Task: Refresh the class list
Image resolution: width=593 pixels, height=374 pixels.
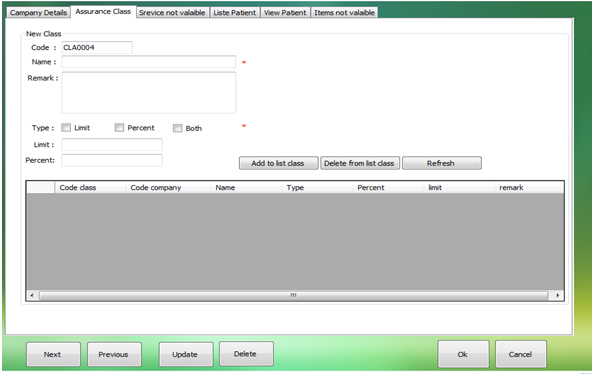Action: 442,163
